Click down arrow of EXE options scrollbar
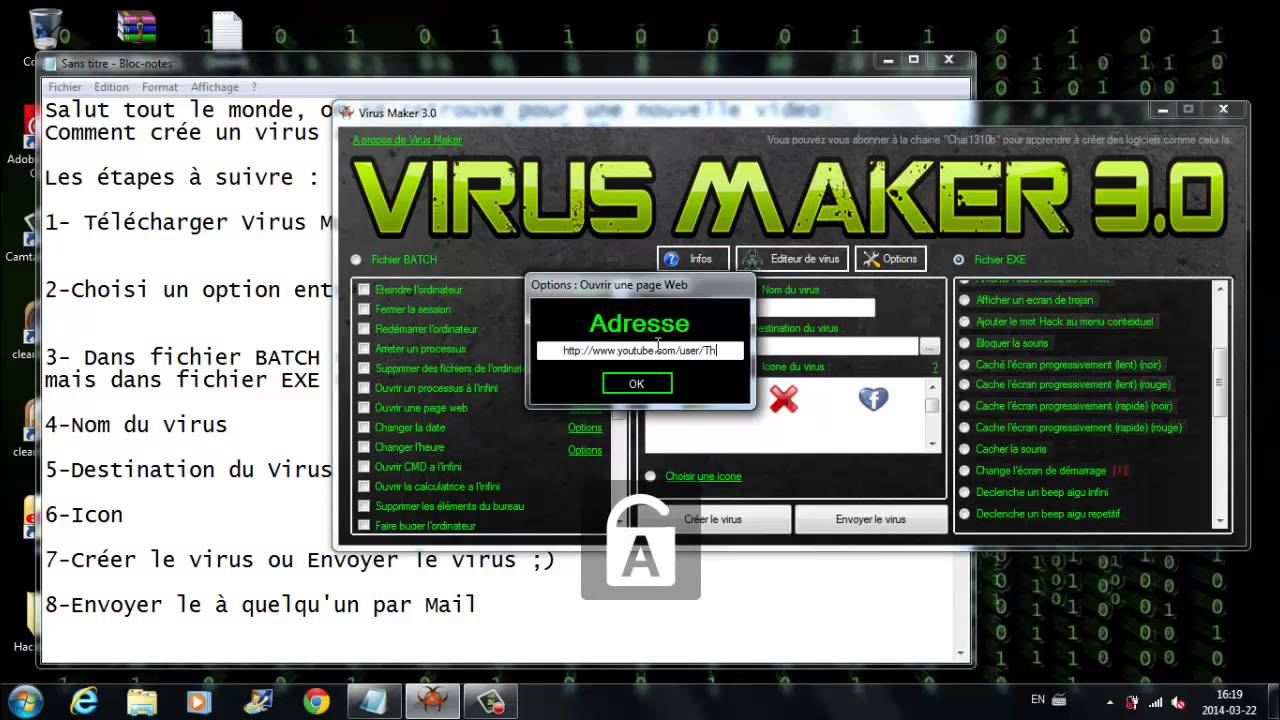1280x720 pixels. pos(1219,520)
